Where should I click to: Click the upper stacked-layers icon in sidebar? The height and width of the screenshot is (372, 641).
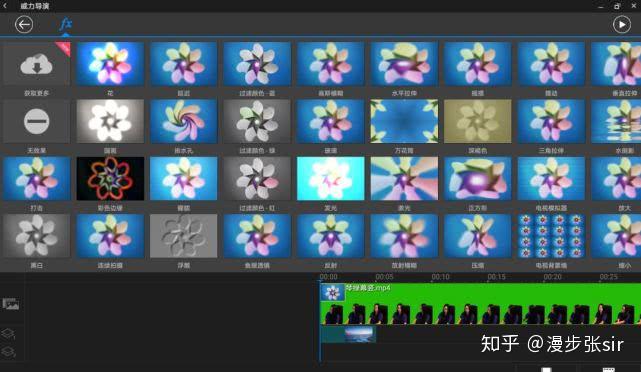coord(8,334)
